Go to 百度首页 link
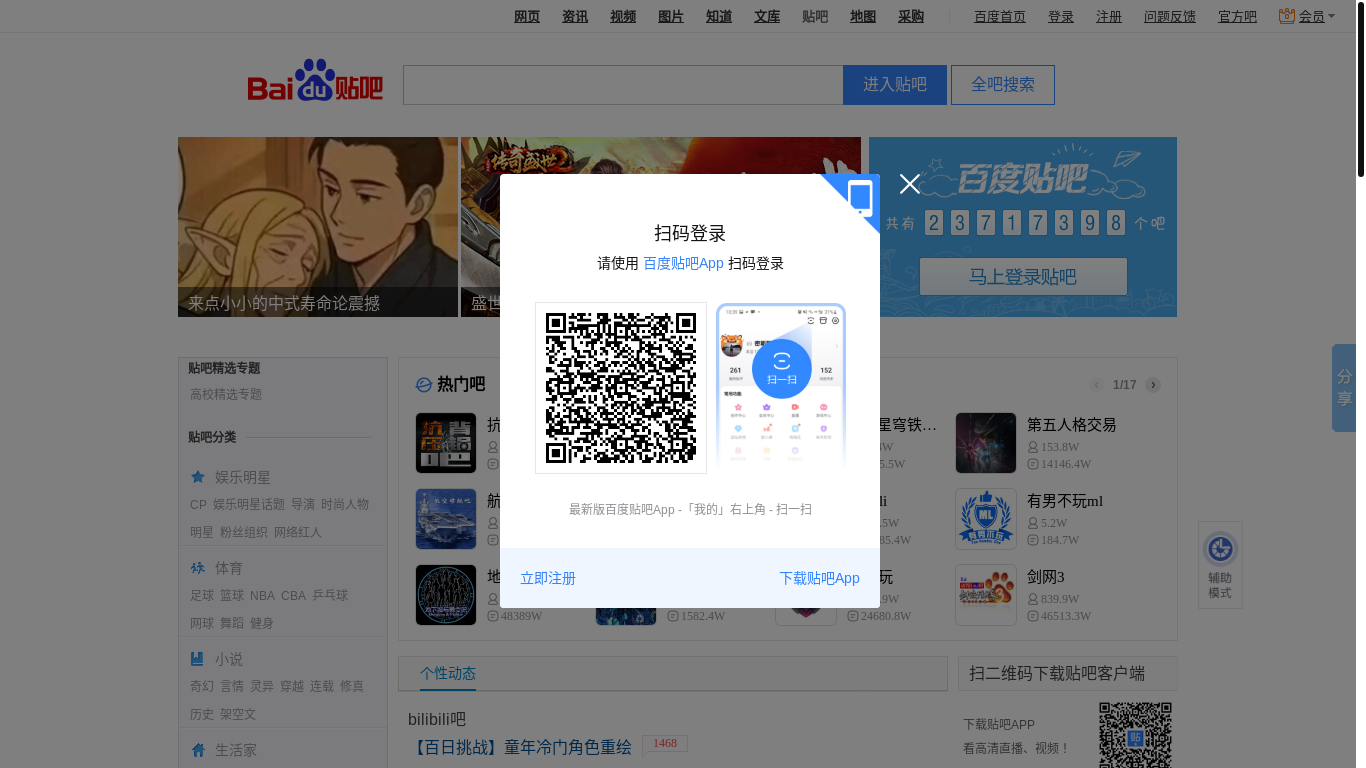This screenshot has height=768, width=1366. tap(1000, 16)
